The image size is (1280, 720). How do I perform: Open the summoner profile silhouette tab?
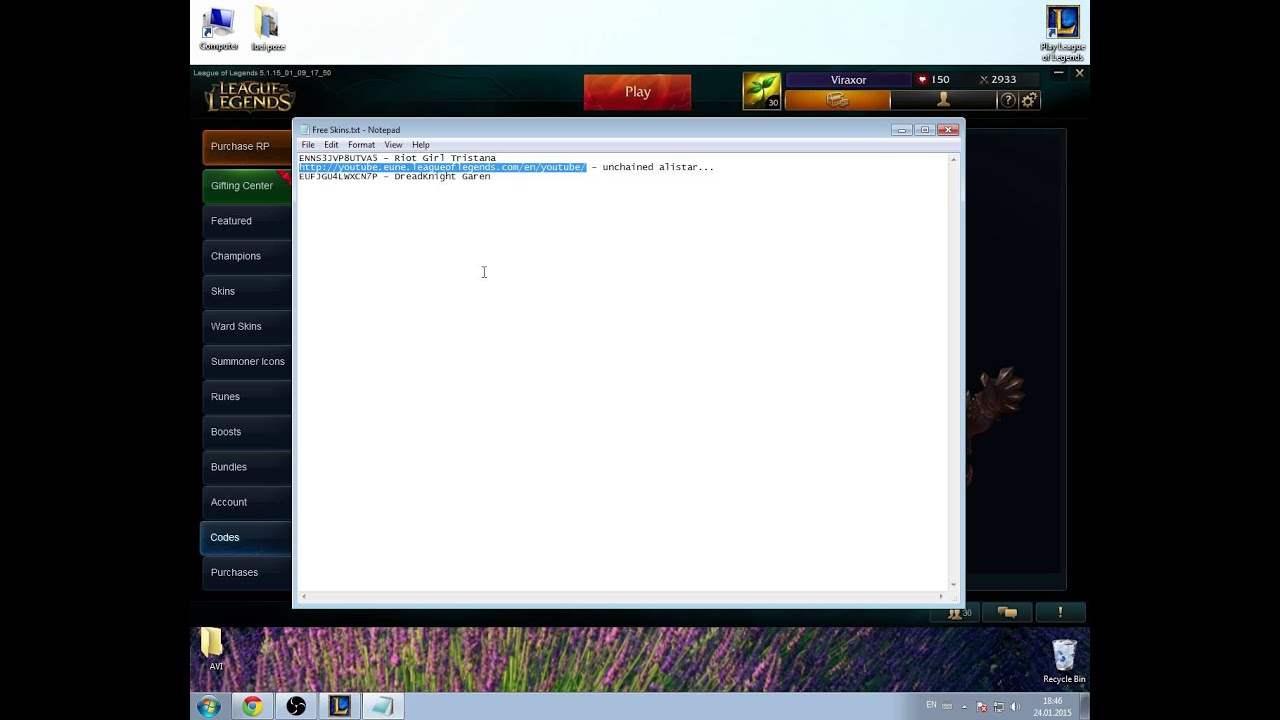click(x=943, y=100)
